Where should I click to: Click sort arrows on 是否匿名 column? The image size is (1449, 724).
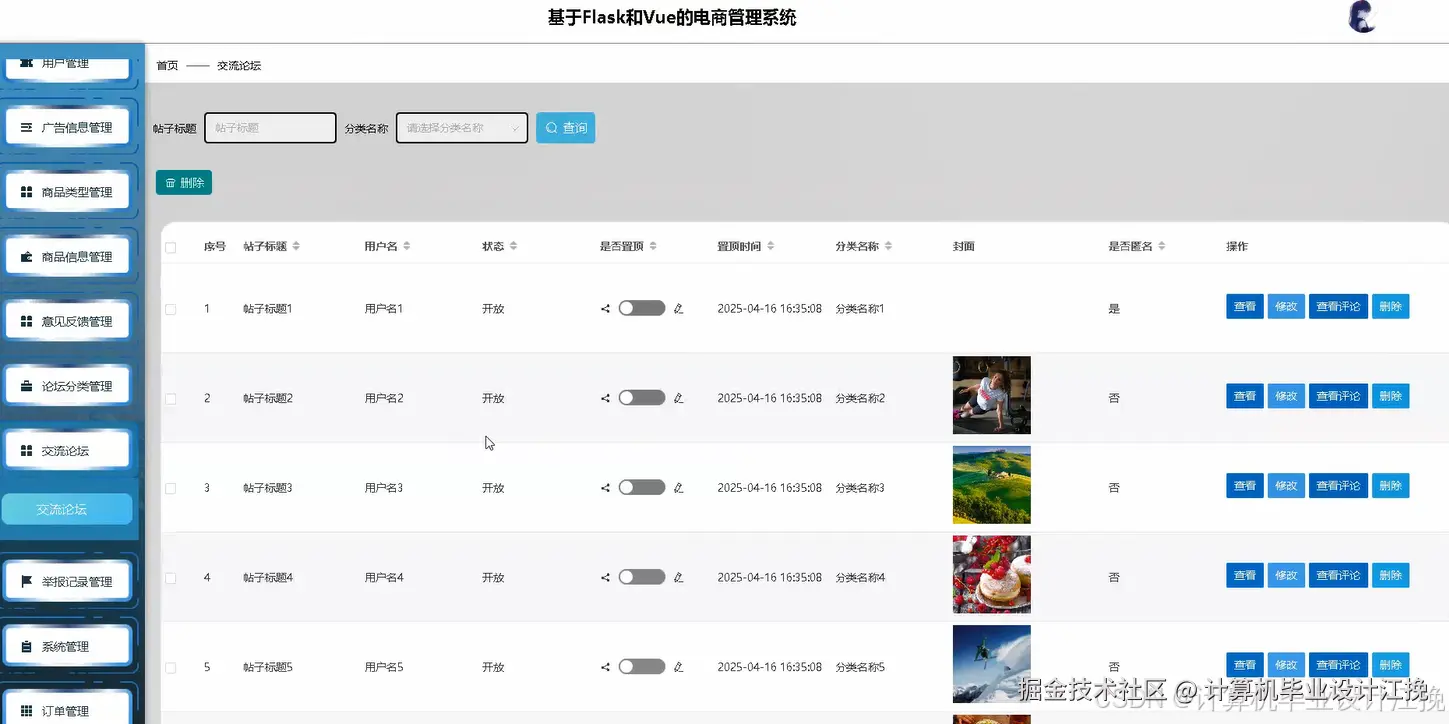pyautogui.click(x=1161, y=246)
